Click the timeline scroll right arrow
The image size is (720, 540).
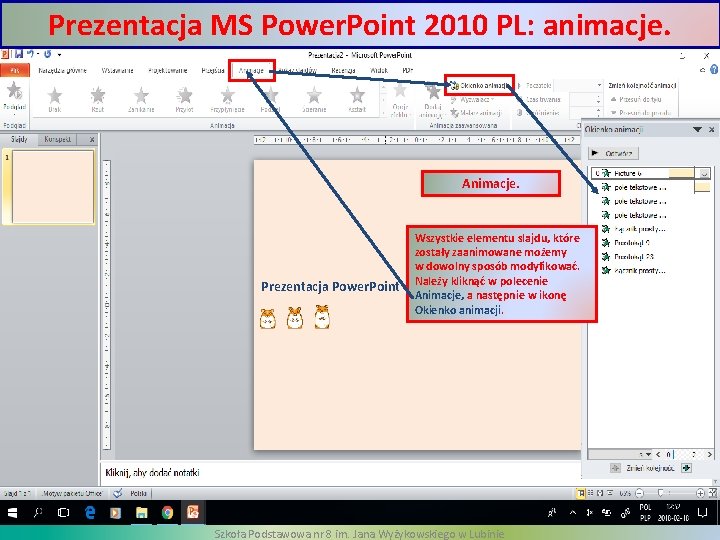coord(710,454)
